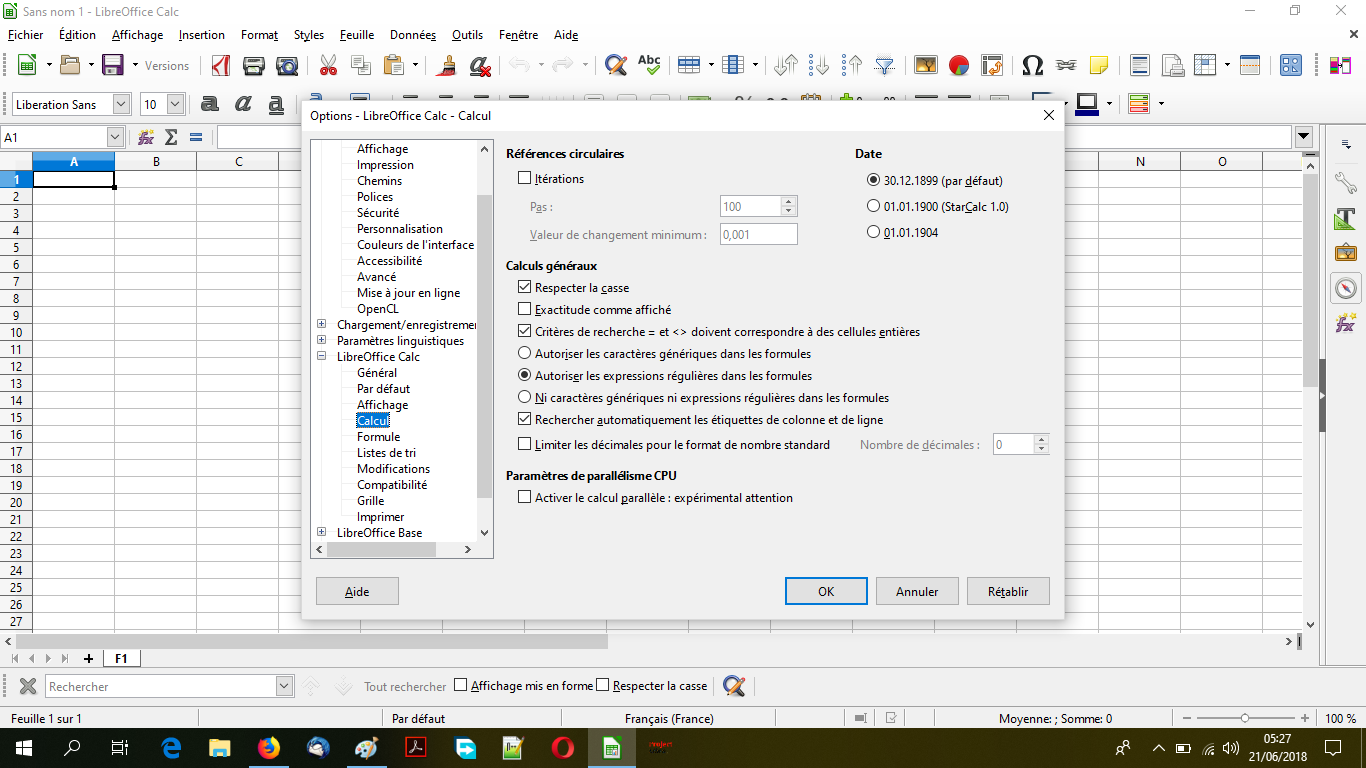Open the Function Wizard fx icon
The height and width of the screenshot is (768, 1366).
pos(146,137)
